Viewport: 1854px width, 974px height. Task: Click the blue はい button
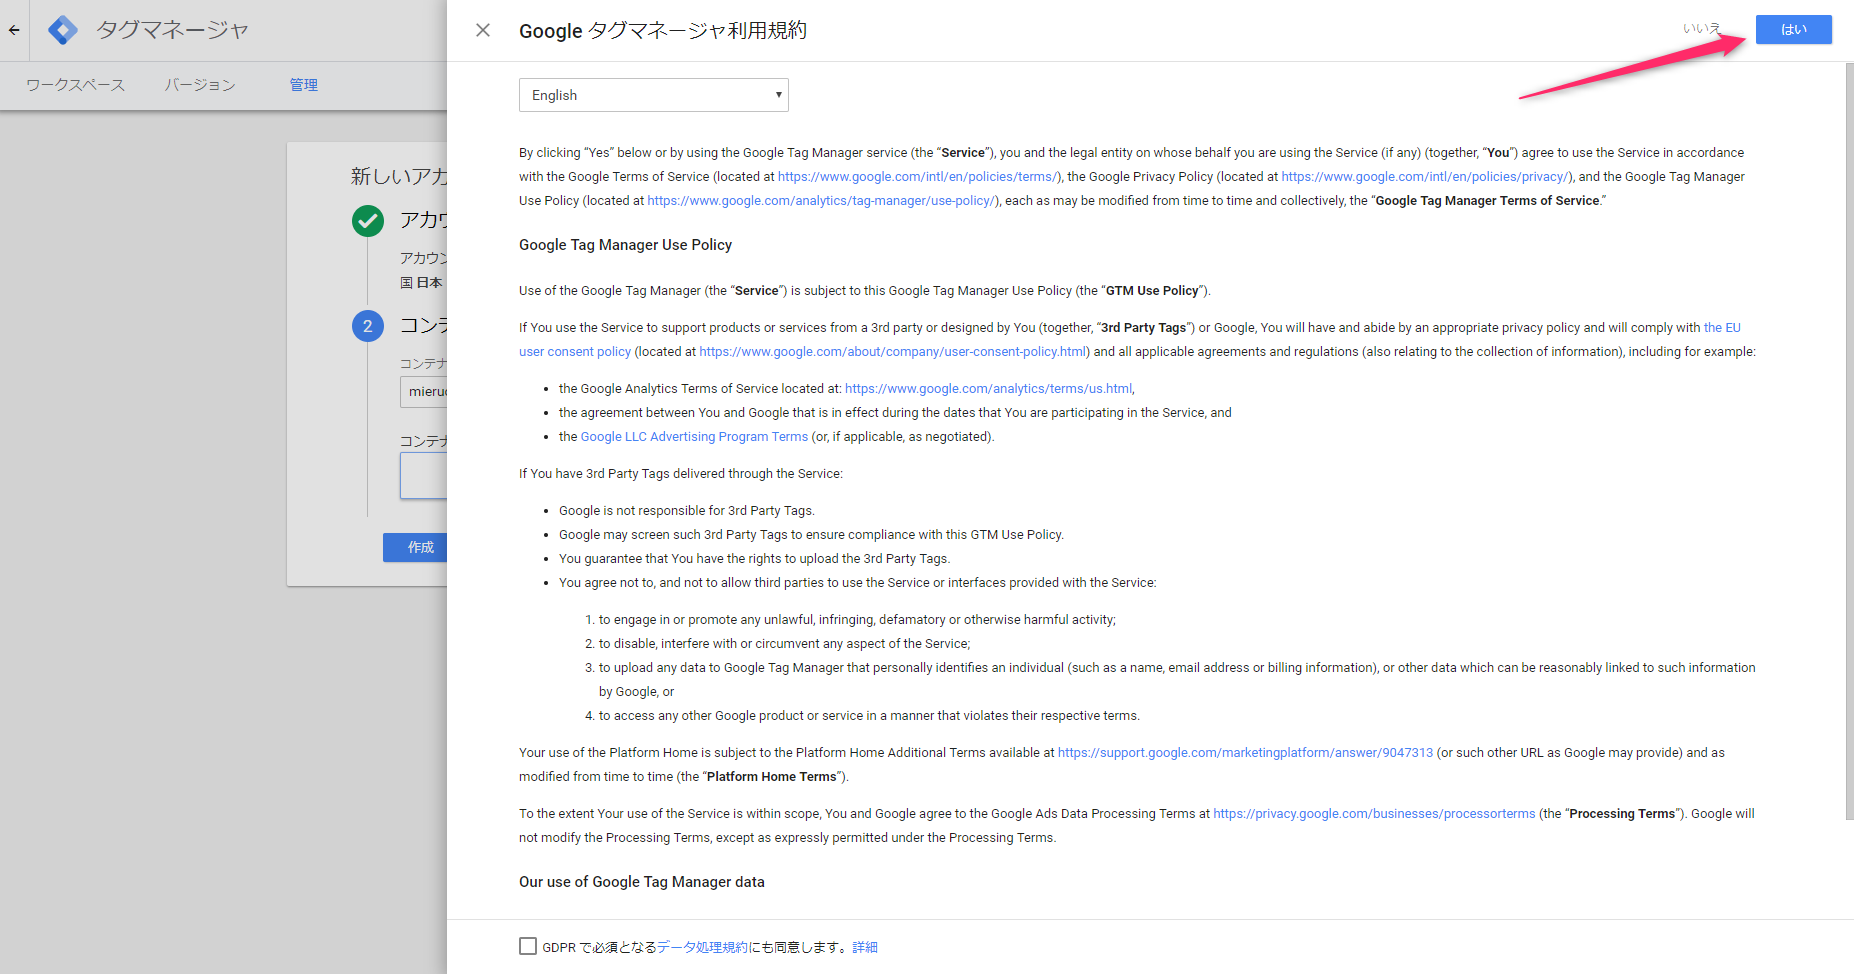1793,29
